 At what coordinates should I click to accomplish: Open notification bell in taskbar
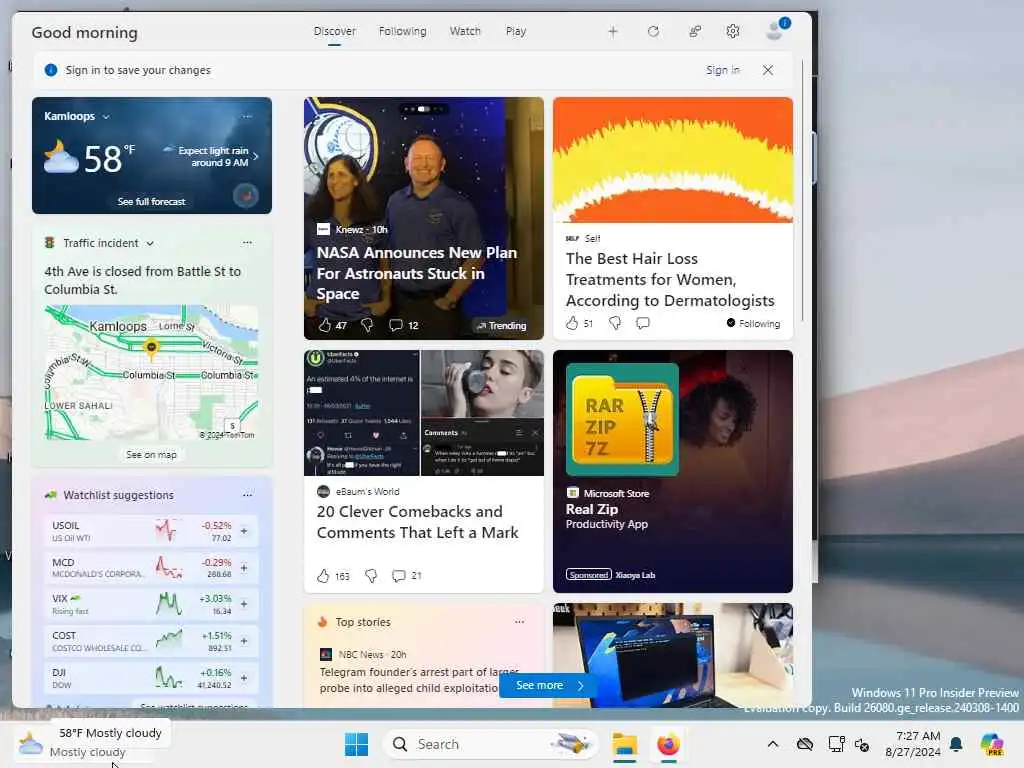point(956,744)
